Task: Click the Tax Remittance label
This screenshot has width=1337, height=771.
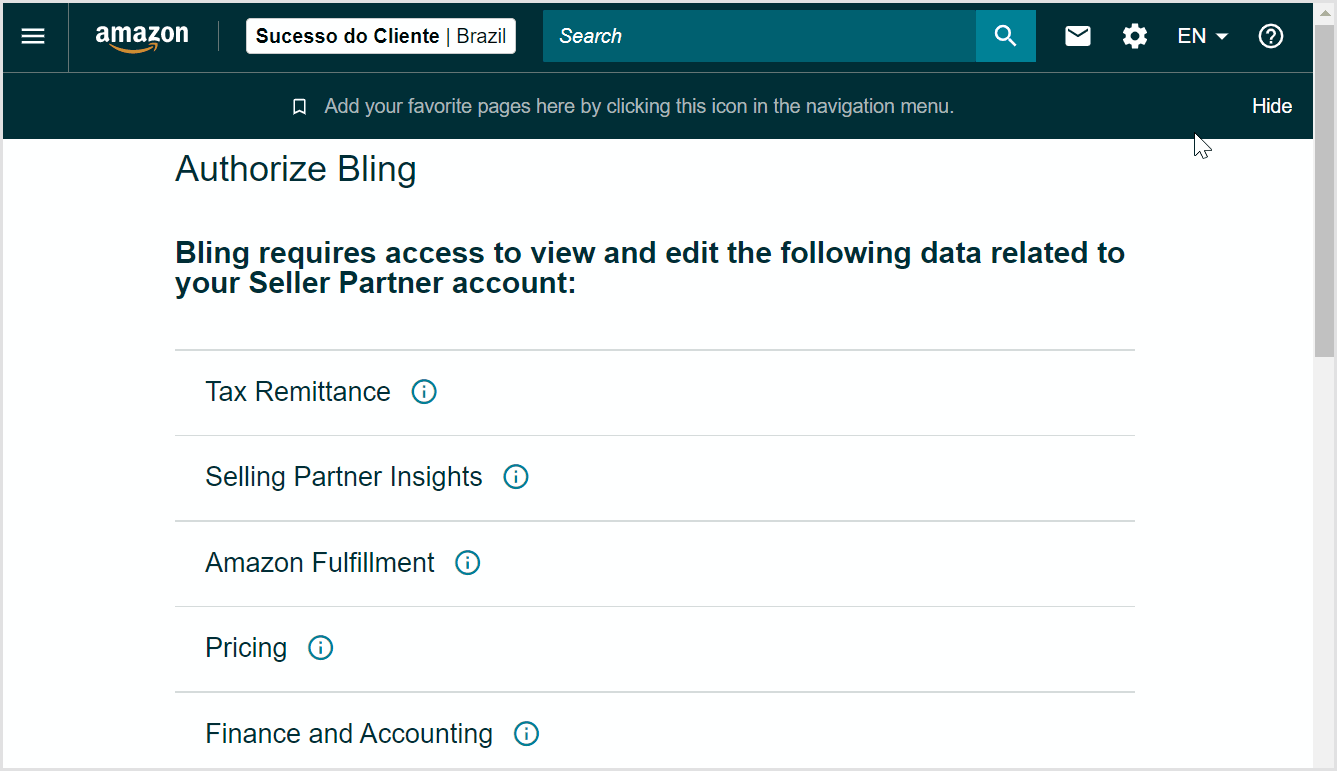Action: pos(298,392)
